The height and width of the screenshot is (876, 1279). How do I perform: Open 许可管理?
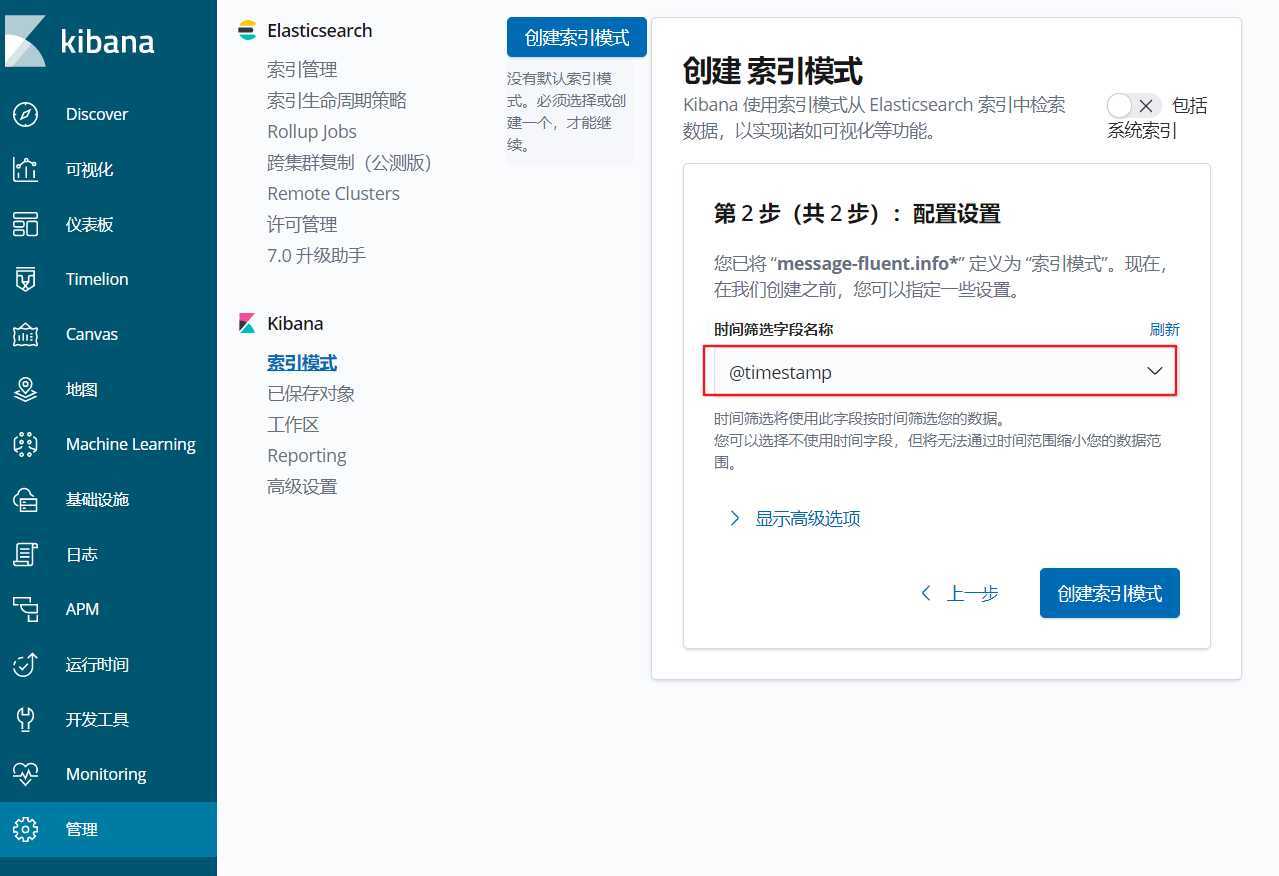click(302, 224)
